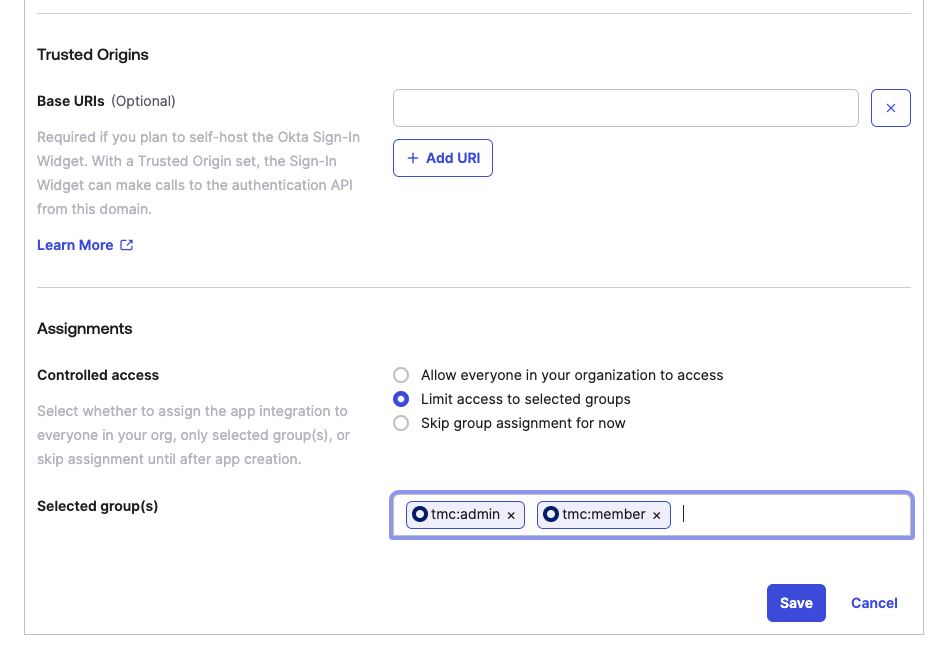946x655 pixels.
Task: Remove the tmc:member group chip
Action: [656, 515]
